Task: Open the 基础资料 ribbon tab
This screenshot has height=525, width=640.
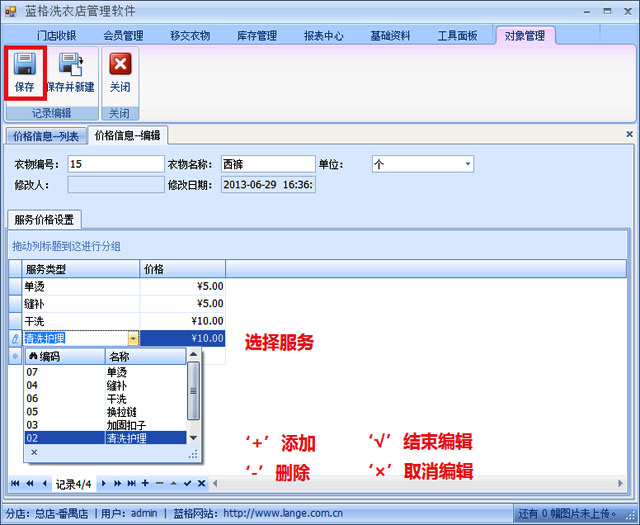Action: point(390,36)
